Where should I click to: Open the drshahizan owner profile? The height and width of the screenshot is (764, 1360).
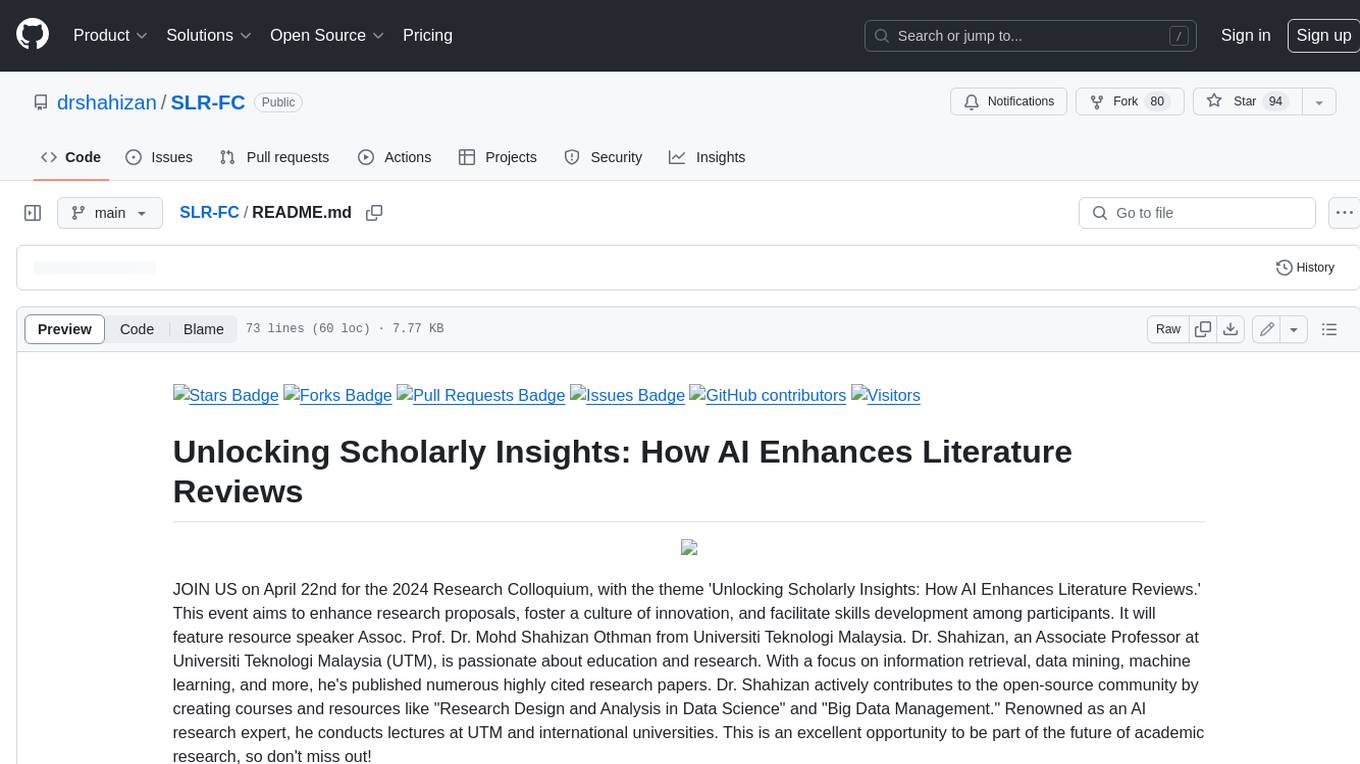tap(106, 102)
